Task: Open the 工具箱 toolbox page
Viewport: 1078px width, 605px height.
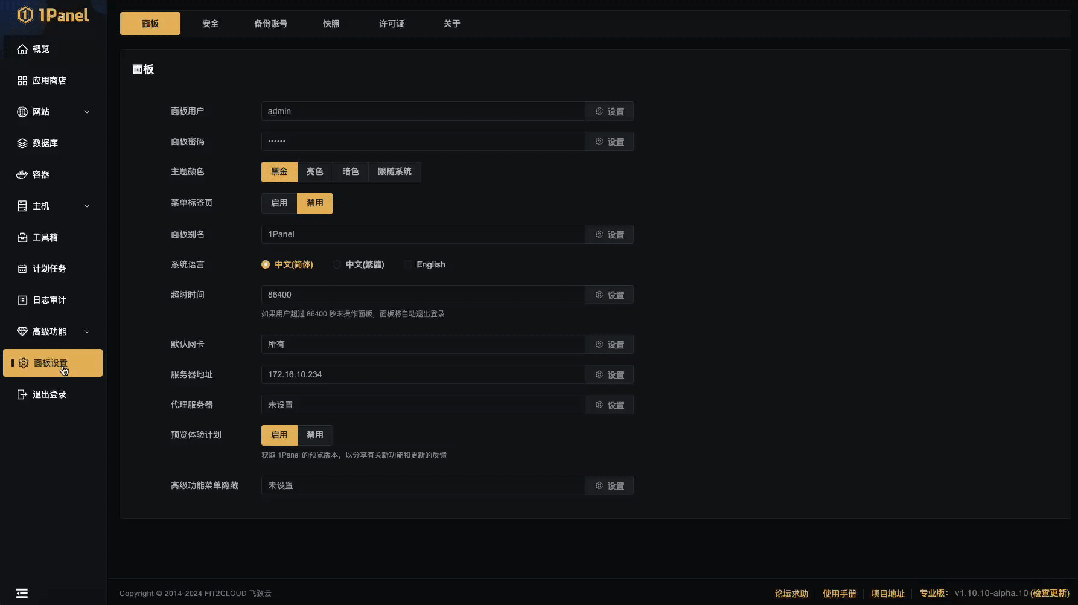Action: coord(41,236)
